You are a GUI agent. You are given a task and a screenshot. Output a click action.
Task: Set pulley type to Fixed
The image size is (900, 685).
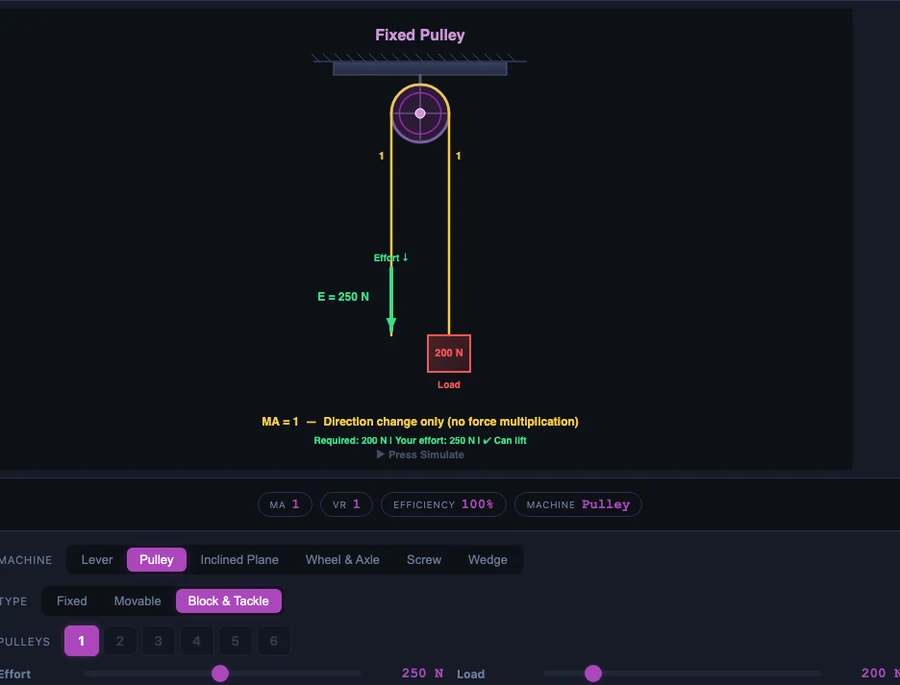click(72, 601)
